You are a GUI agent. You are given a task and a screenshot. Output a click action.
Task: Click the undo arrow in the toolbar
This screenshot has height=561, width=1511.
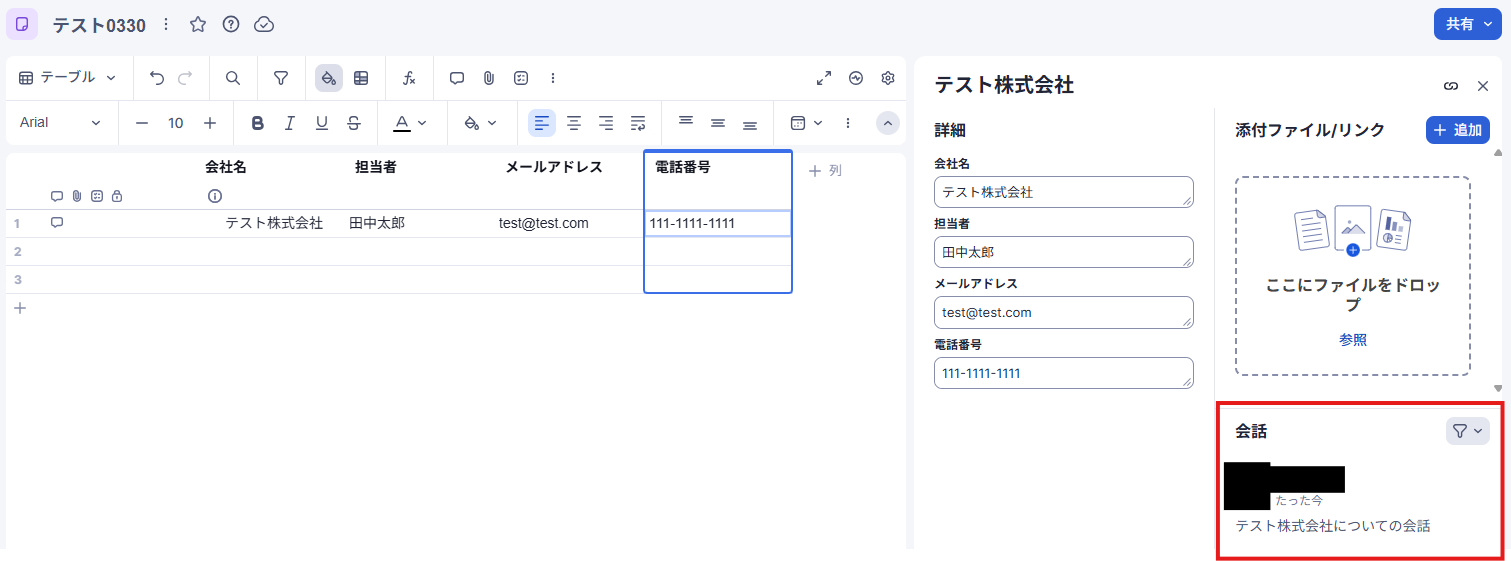(156, 78)
